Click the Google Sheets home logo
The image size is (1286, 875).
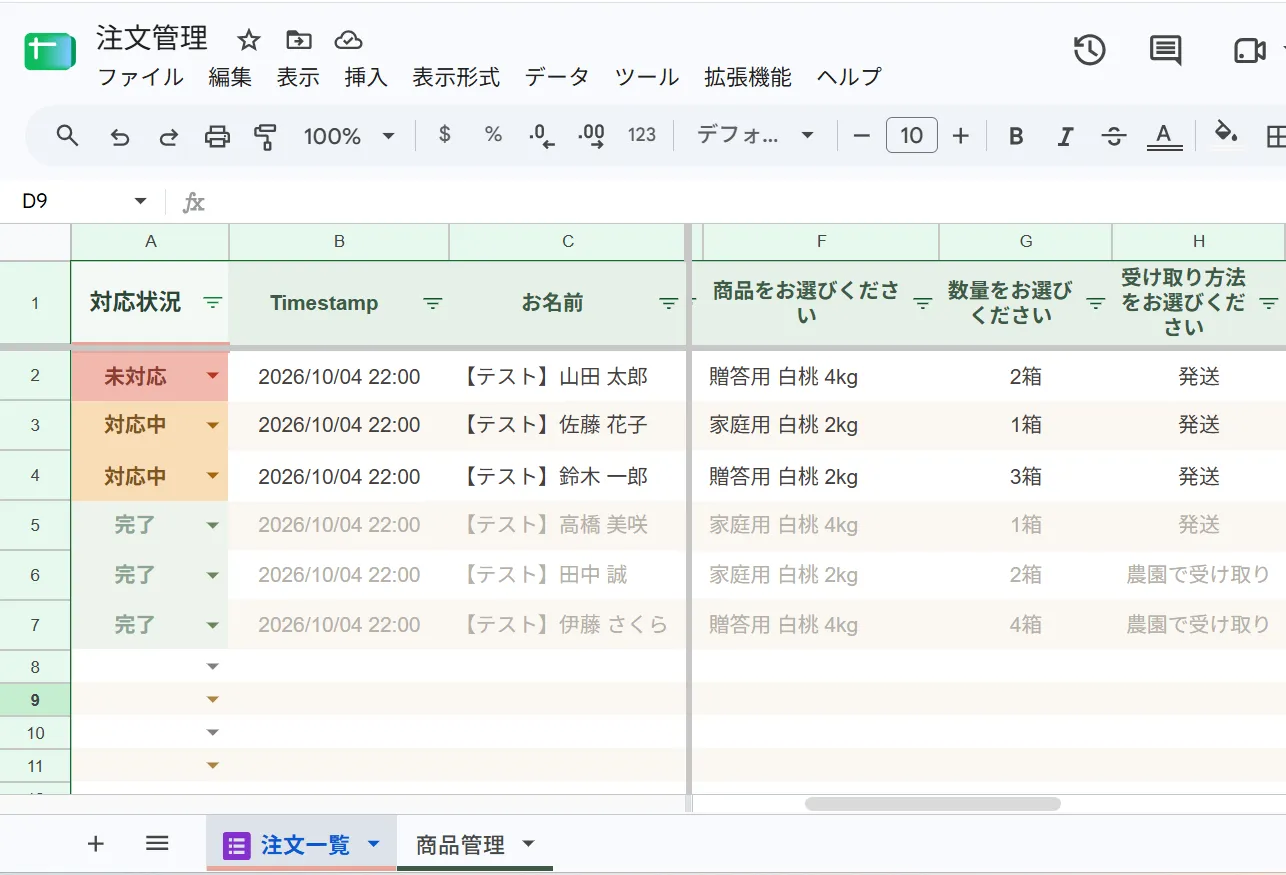click(50, 51)
